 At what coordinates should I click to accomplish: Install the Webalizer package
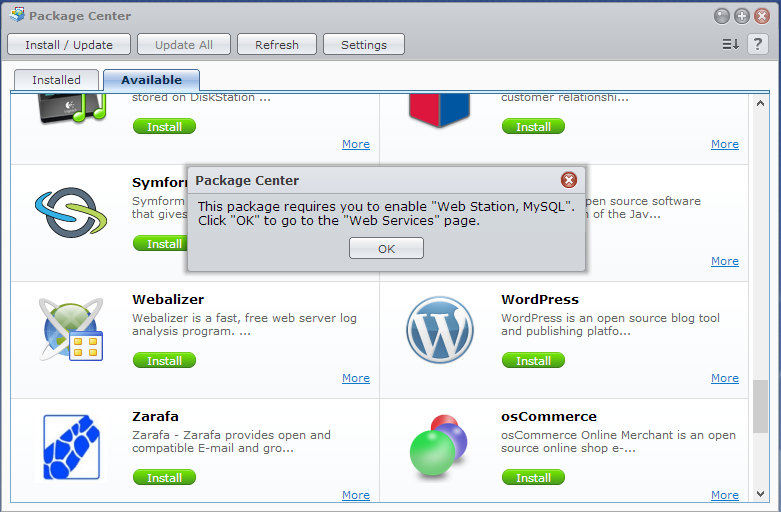[x=164, y=360]
